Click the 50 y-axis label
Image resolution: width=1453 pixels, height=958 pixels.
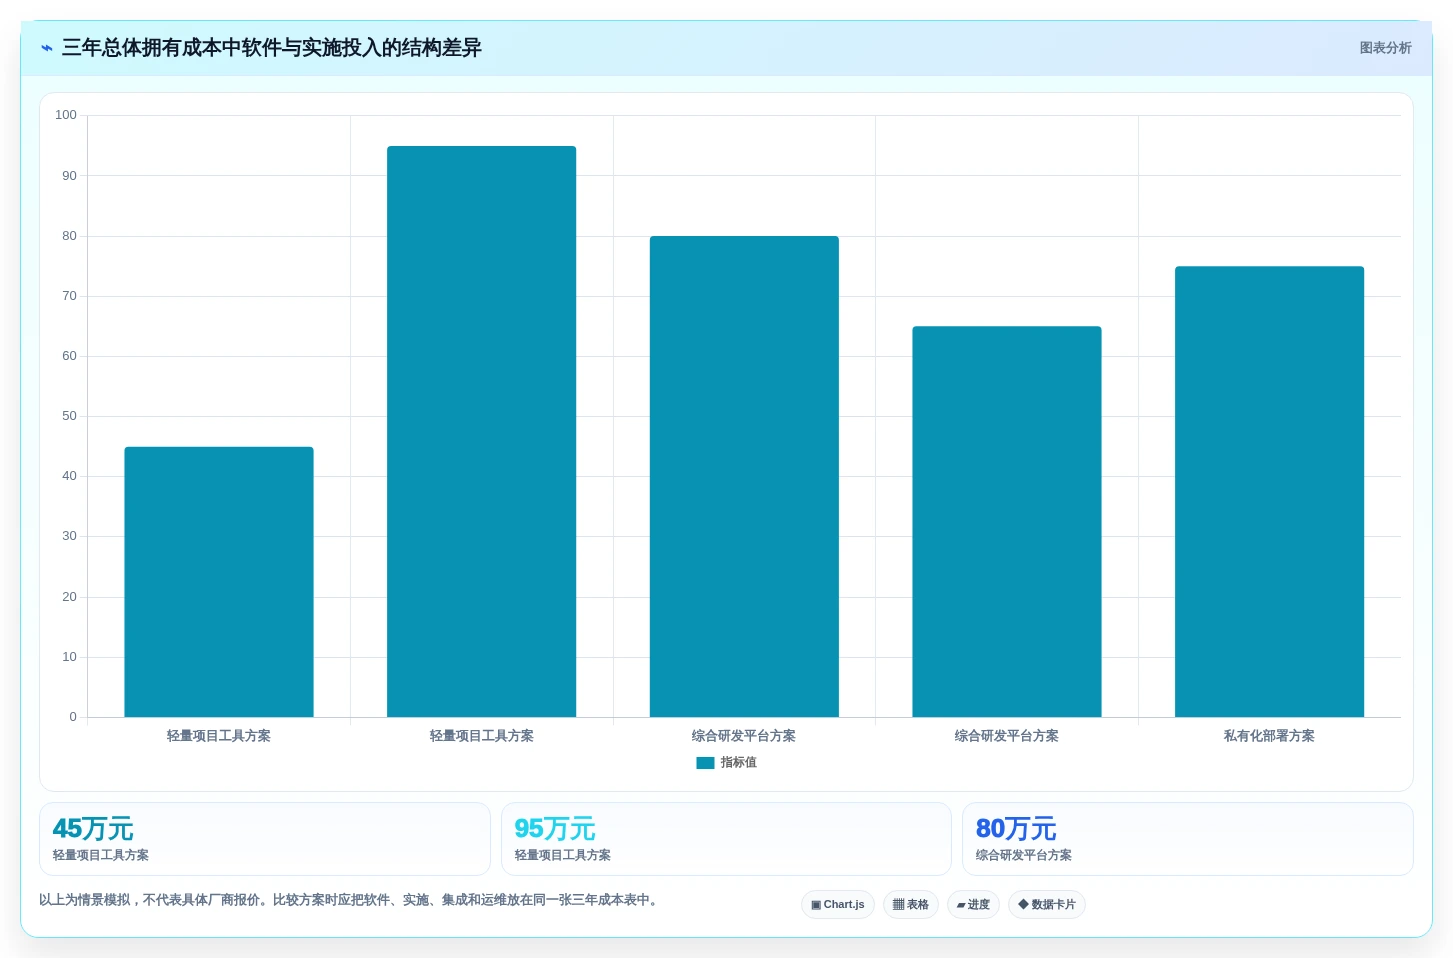69,416
